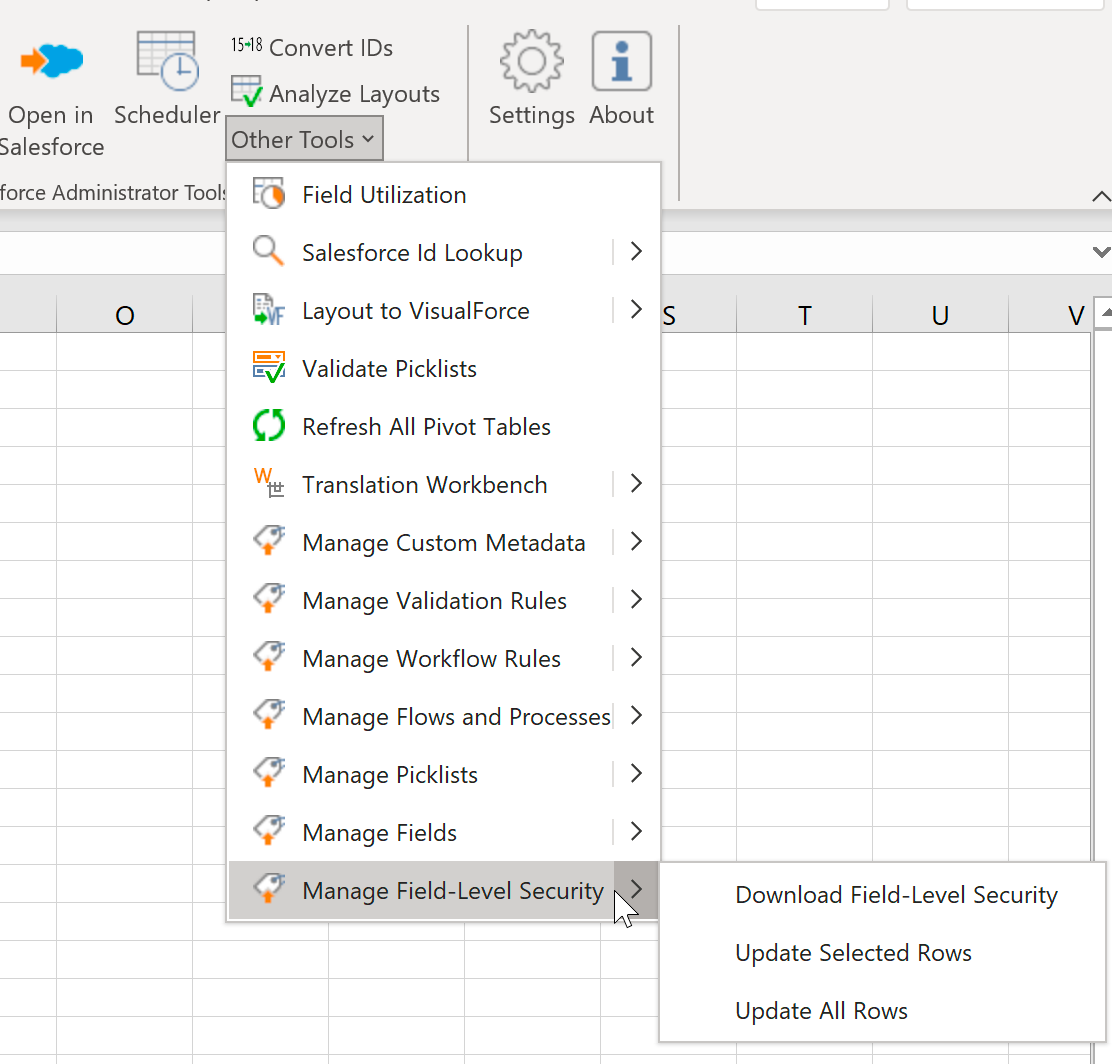
Task: Click the Open in Salesforce icon
Action: (x=52, y=62)
